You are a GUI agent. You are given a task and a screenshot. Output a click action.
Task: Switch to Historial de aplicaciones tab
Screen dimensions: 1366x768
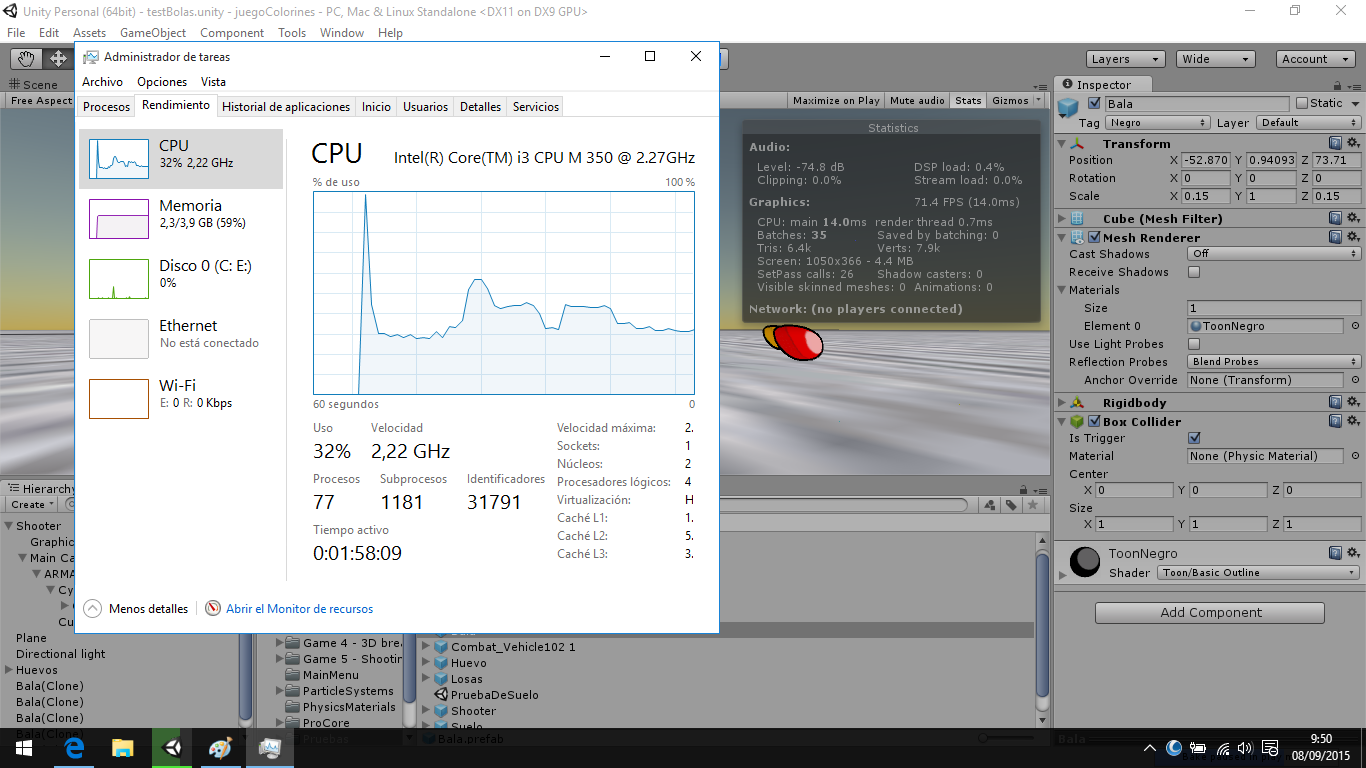tap(286, 106)
